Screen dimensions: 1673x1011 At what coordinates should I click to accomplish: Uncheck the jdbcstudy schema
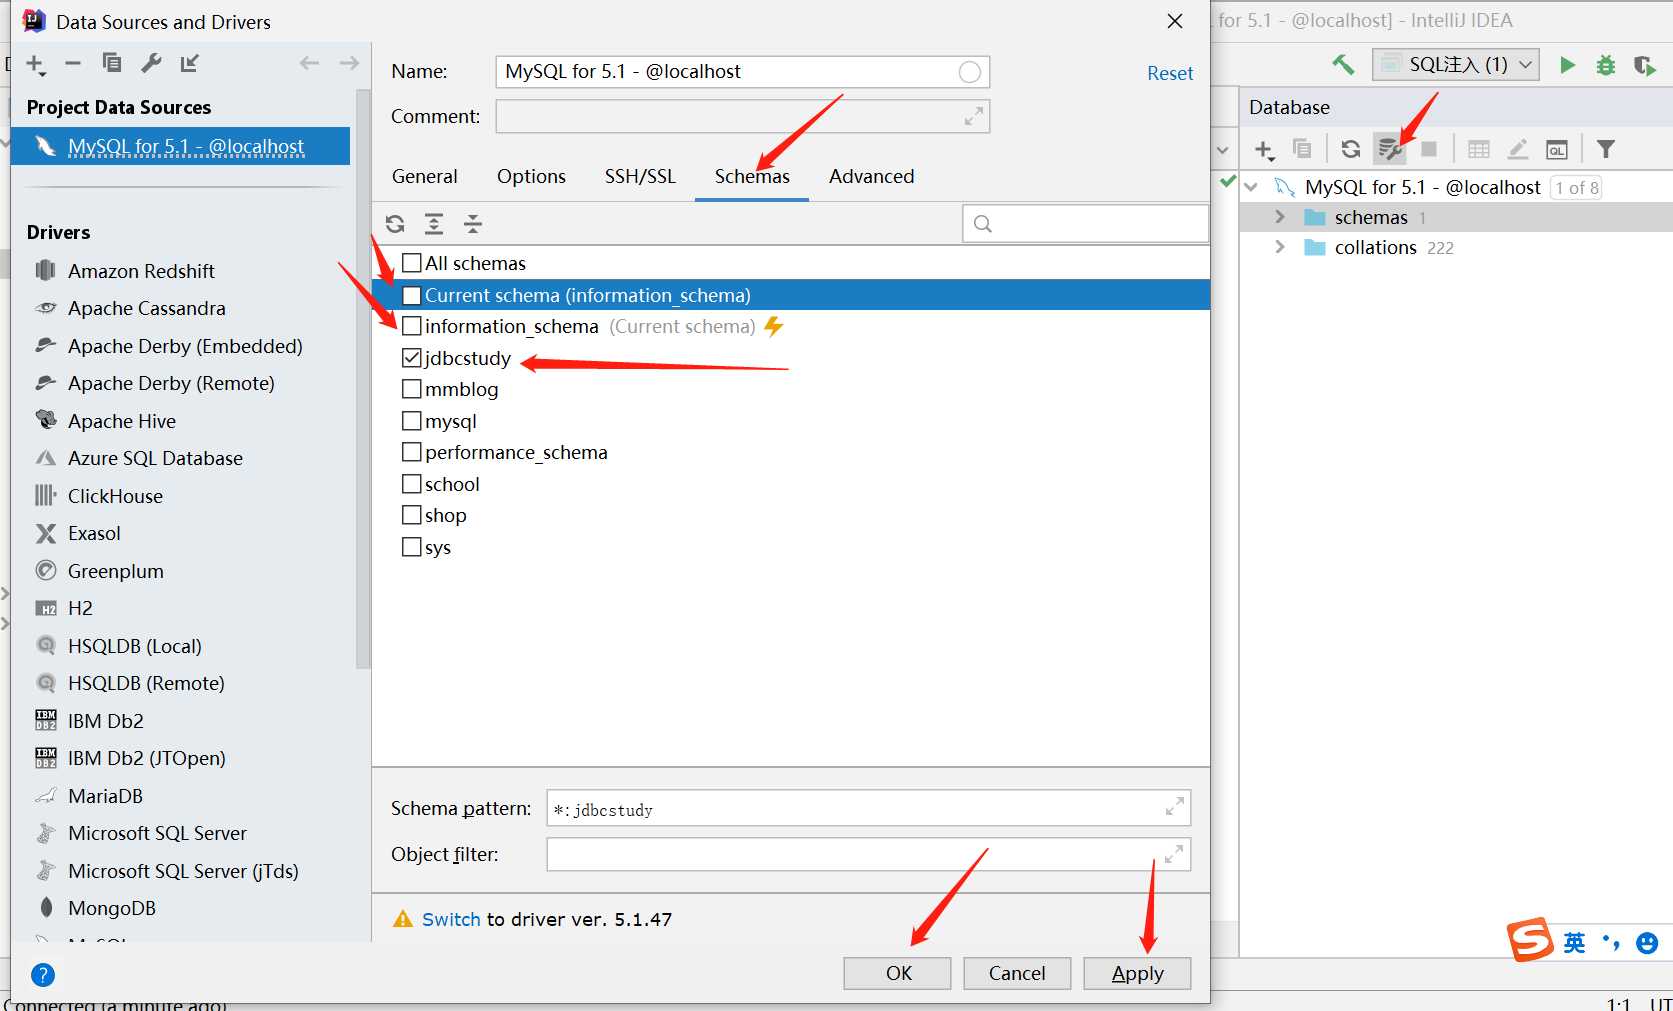411,358
